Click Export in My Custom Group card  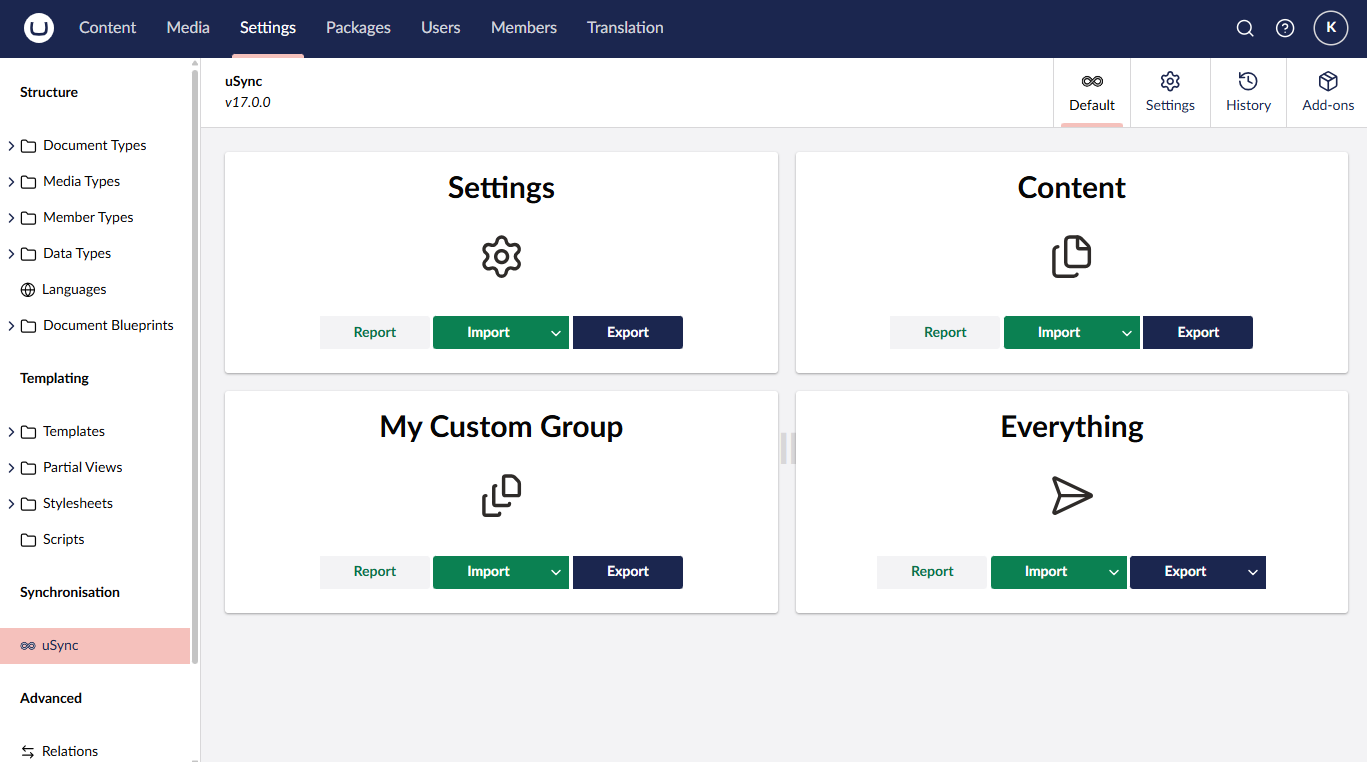click(628, 572)
